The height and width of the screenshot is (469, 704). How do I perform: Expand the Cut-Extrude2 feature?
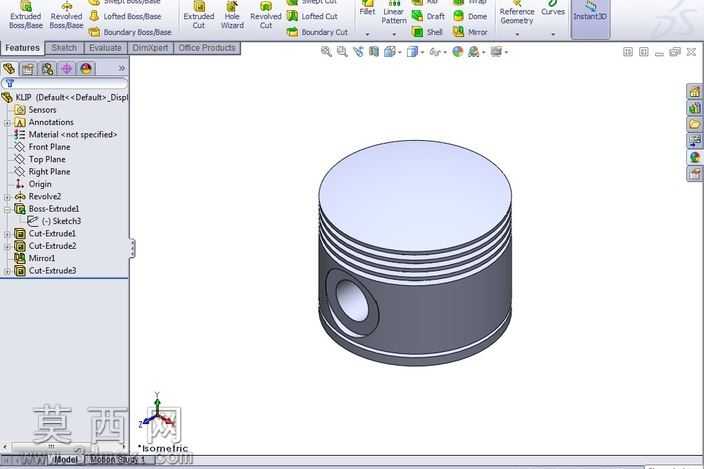coord(7,246)
